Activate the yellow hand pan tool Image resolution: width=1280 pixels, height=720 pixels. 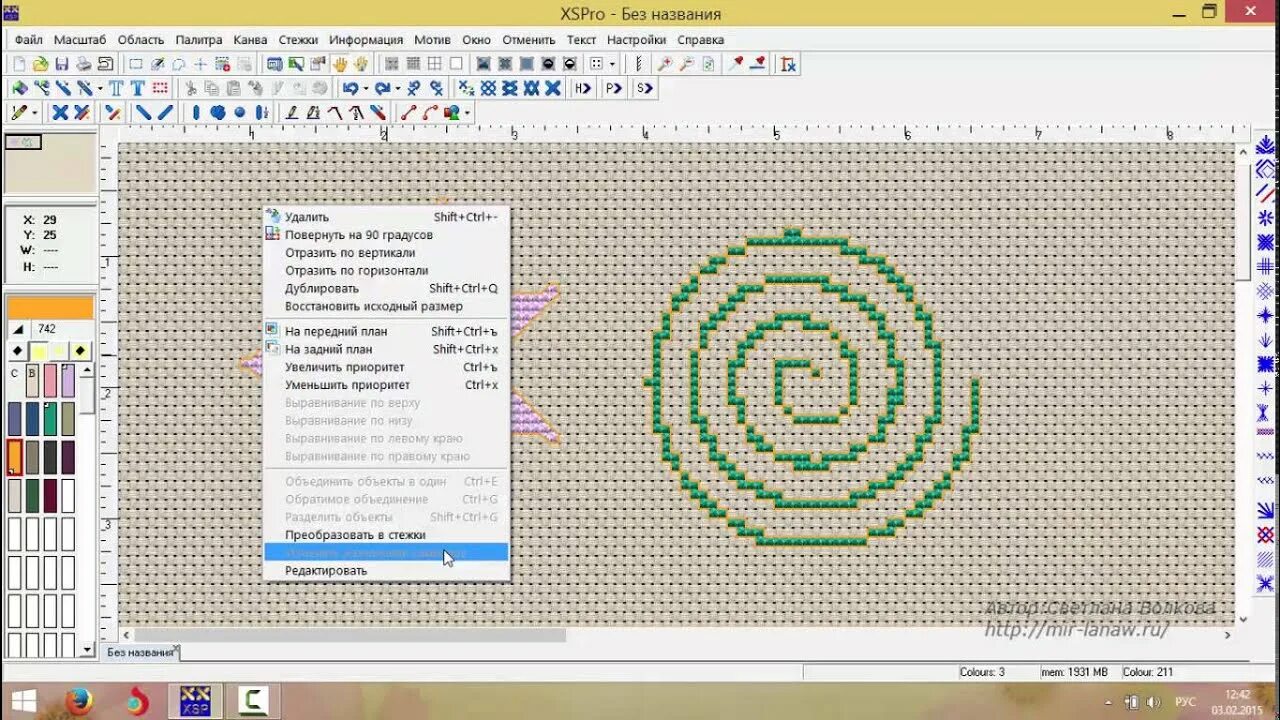pyautogui.click(x=340, y=64)
